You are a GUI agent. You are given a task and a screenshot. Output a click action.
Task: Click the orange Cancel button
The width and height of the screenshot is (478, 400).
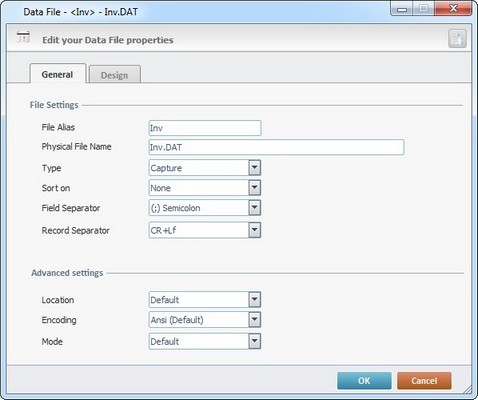tap(424, 381)
